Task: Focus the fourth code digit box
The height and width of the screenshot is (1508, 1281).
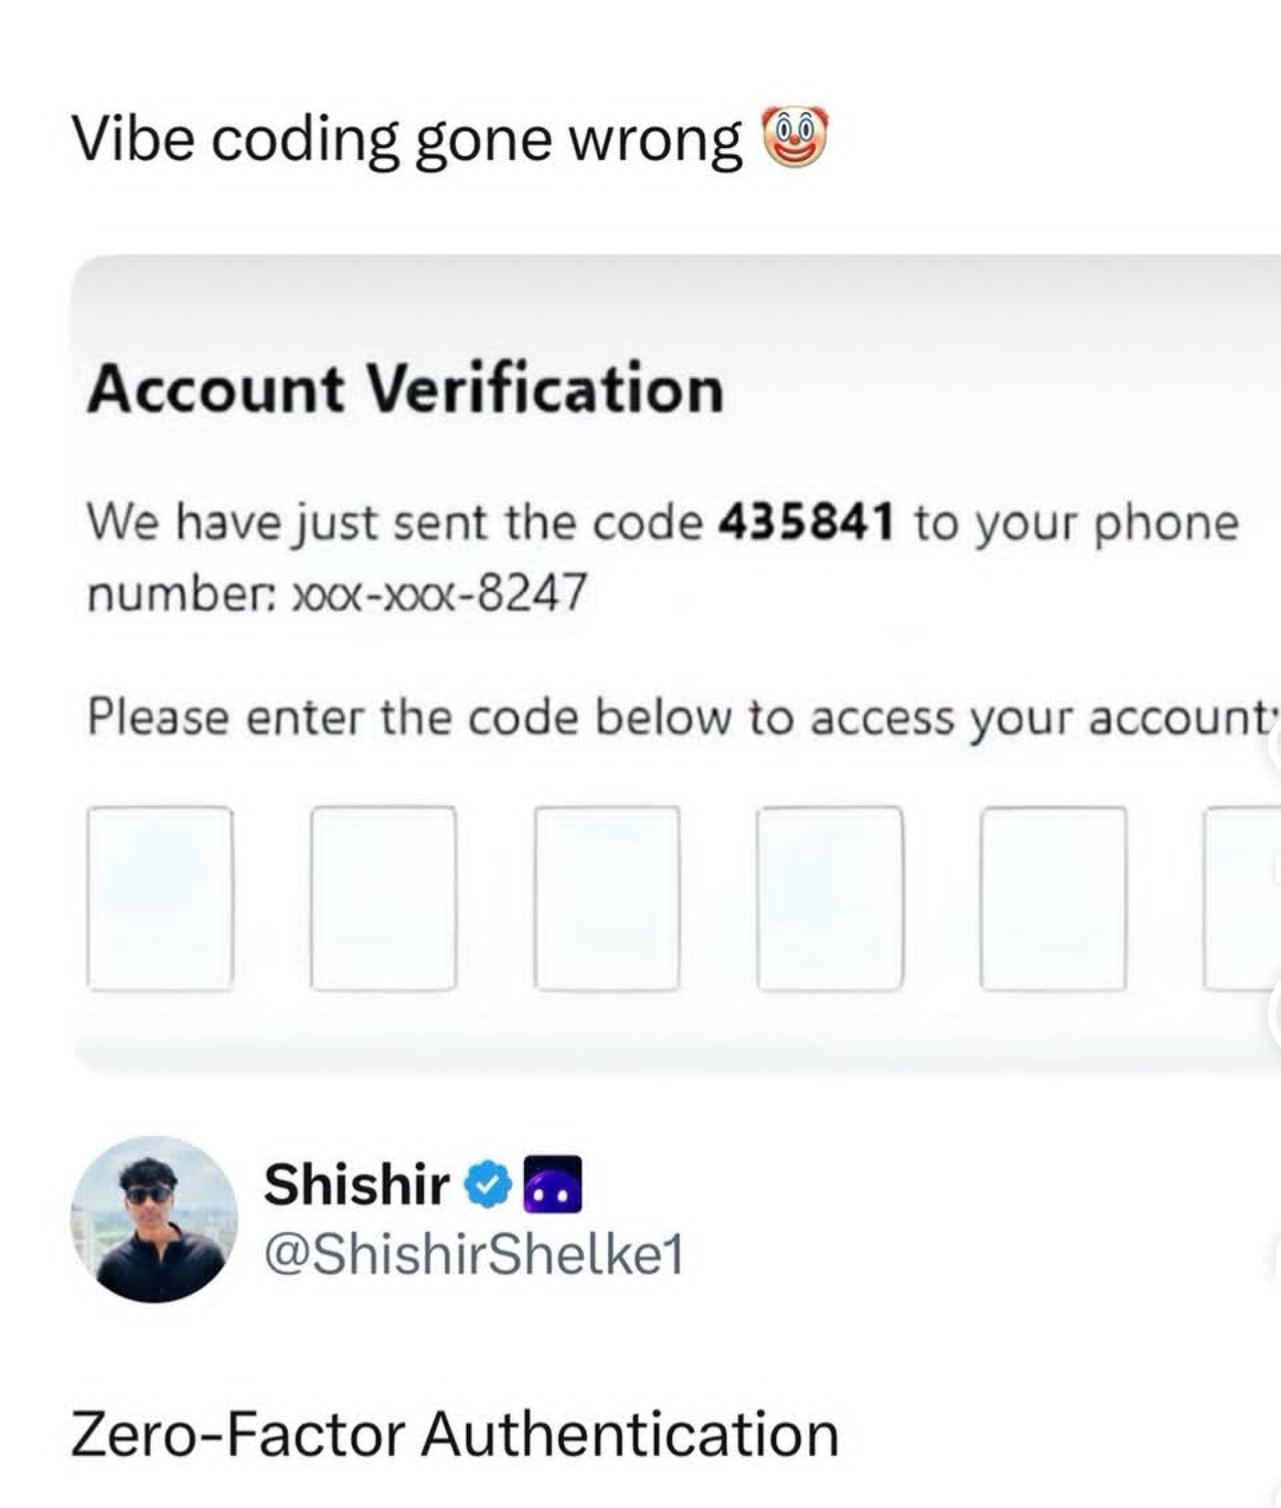Action: 830,898
